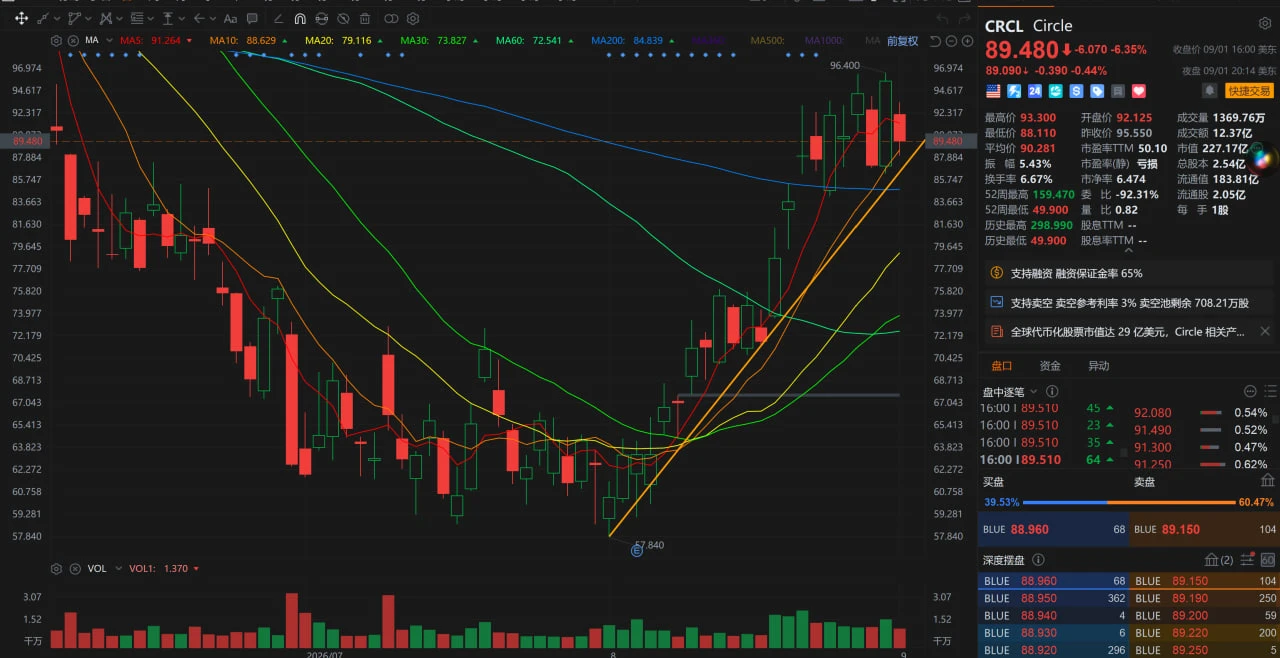Screen dimensions: 1280x658
Task: Zoom in chart with plus icon
Action: [967, 41]
